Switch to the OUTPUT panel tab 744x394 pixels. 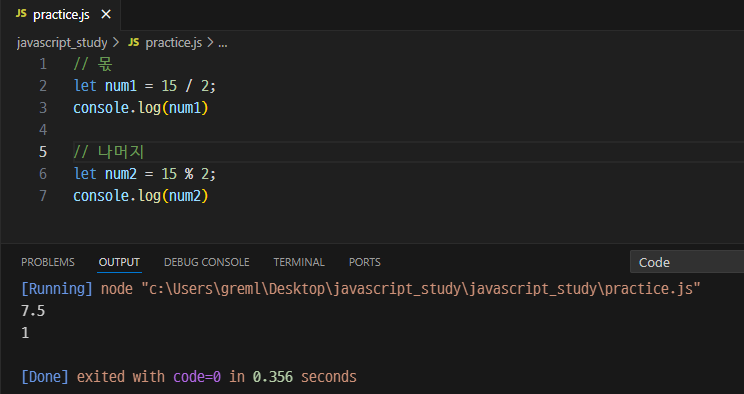pos(119,262)
